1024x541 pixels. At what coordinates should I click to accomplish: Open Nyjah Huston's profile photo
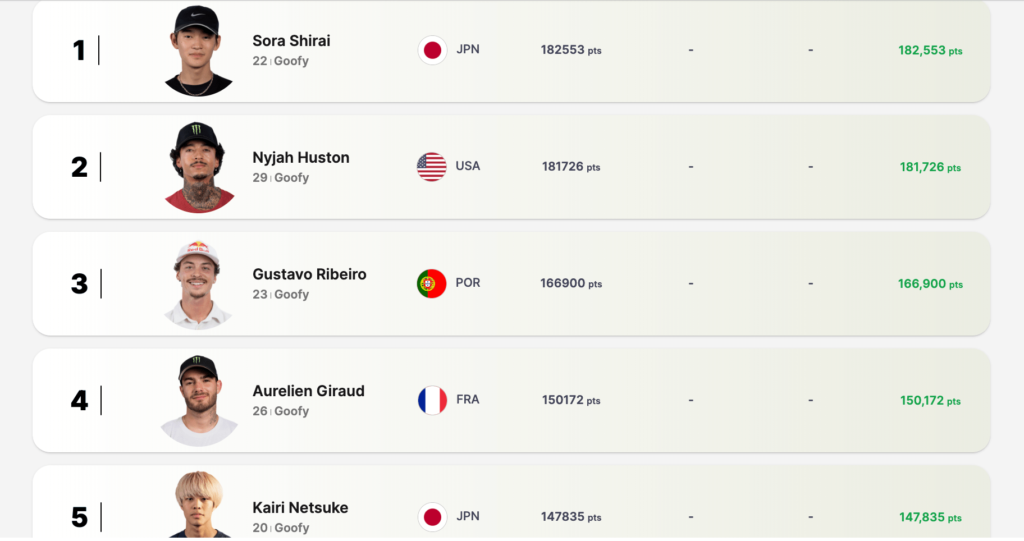pos(199,168)
